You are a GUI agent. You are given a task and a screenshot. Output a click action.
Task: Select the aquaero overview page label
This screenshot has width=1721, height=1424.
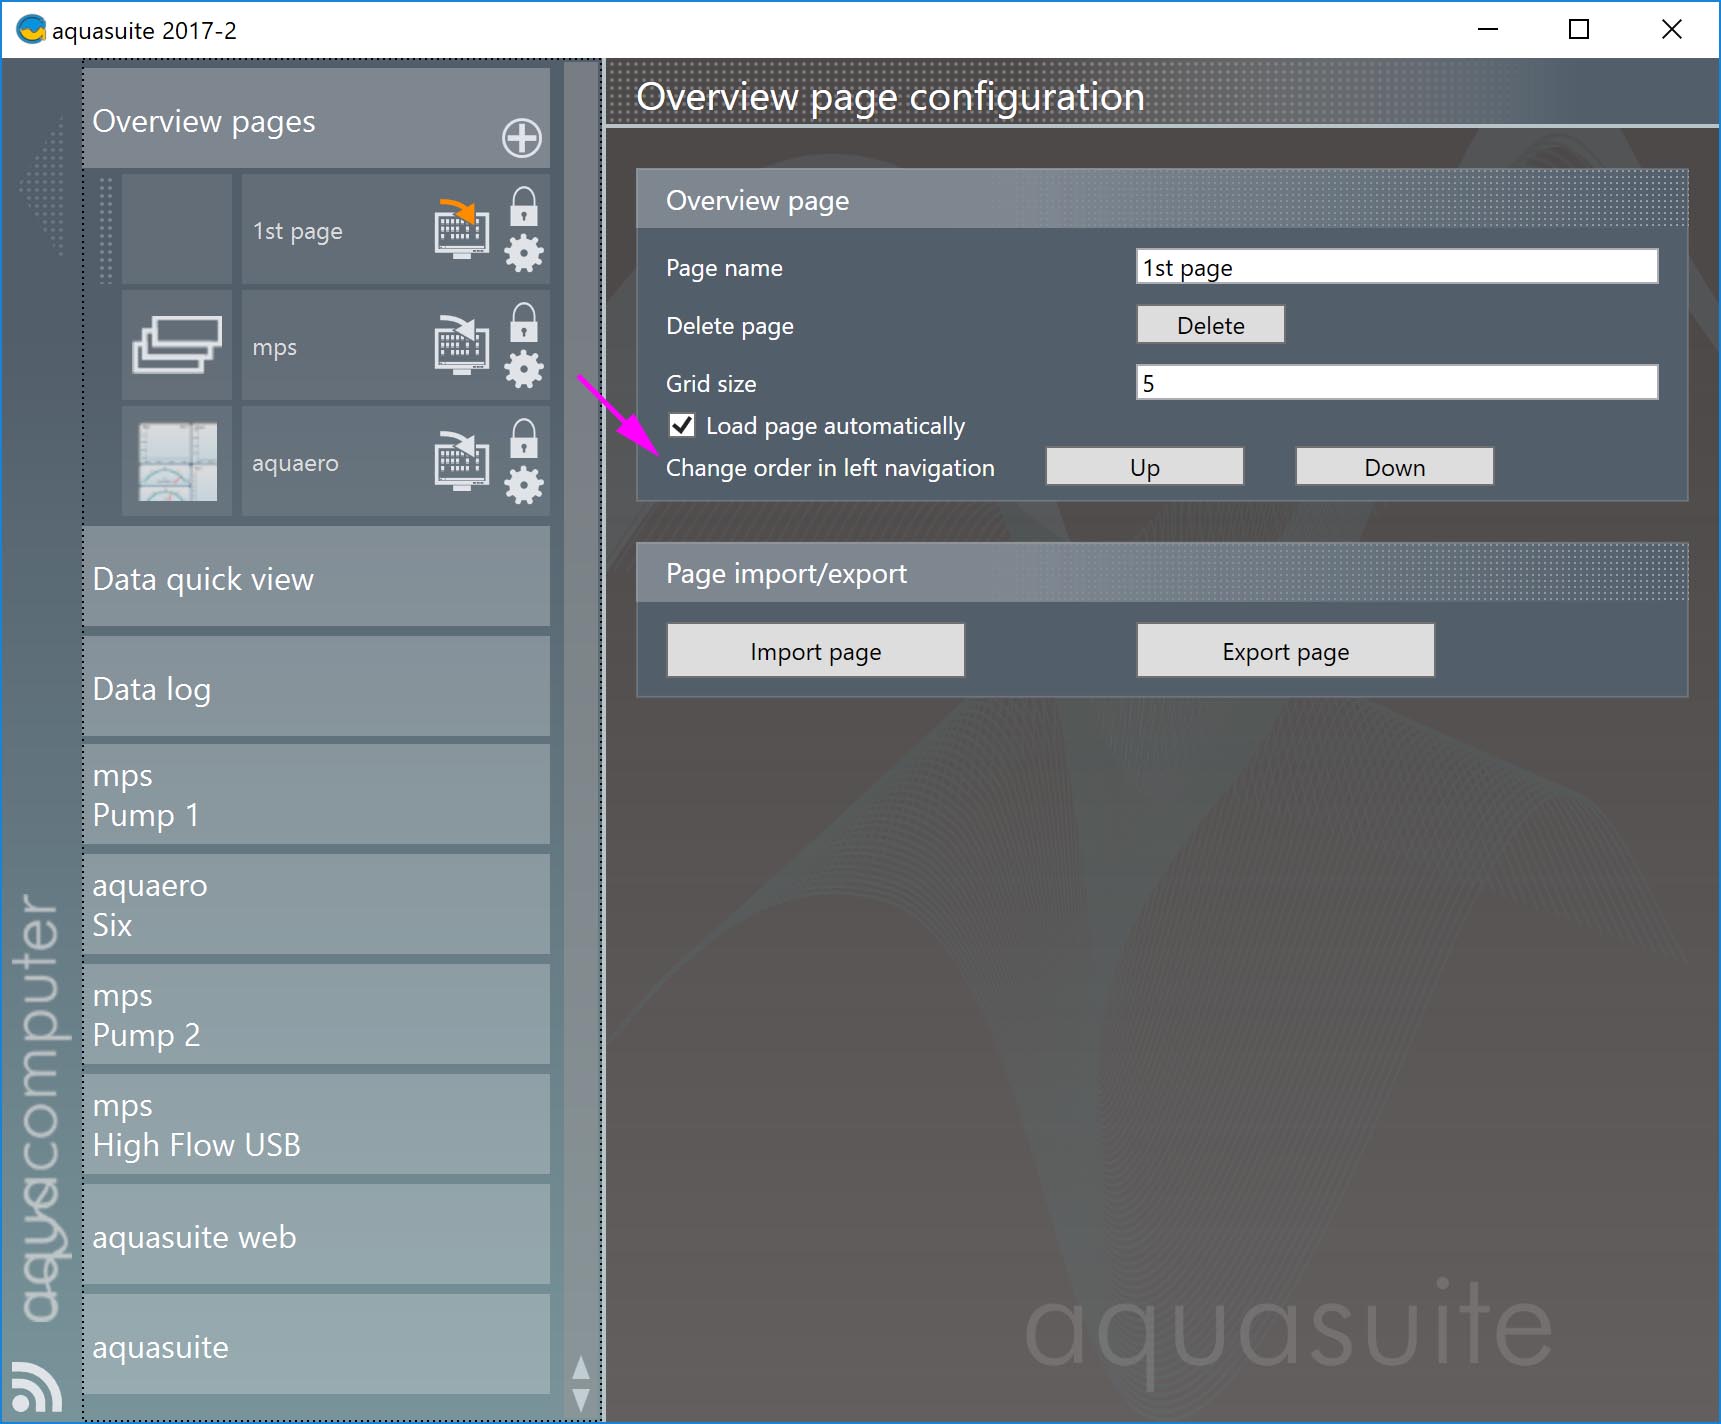tap(295, 463)
